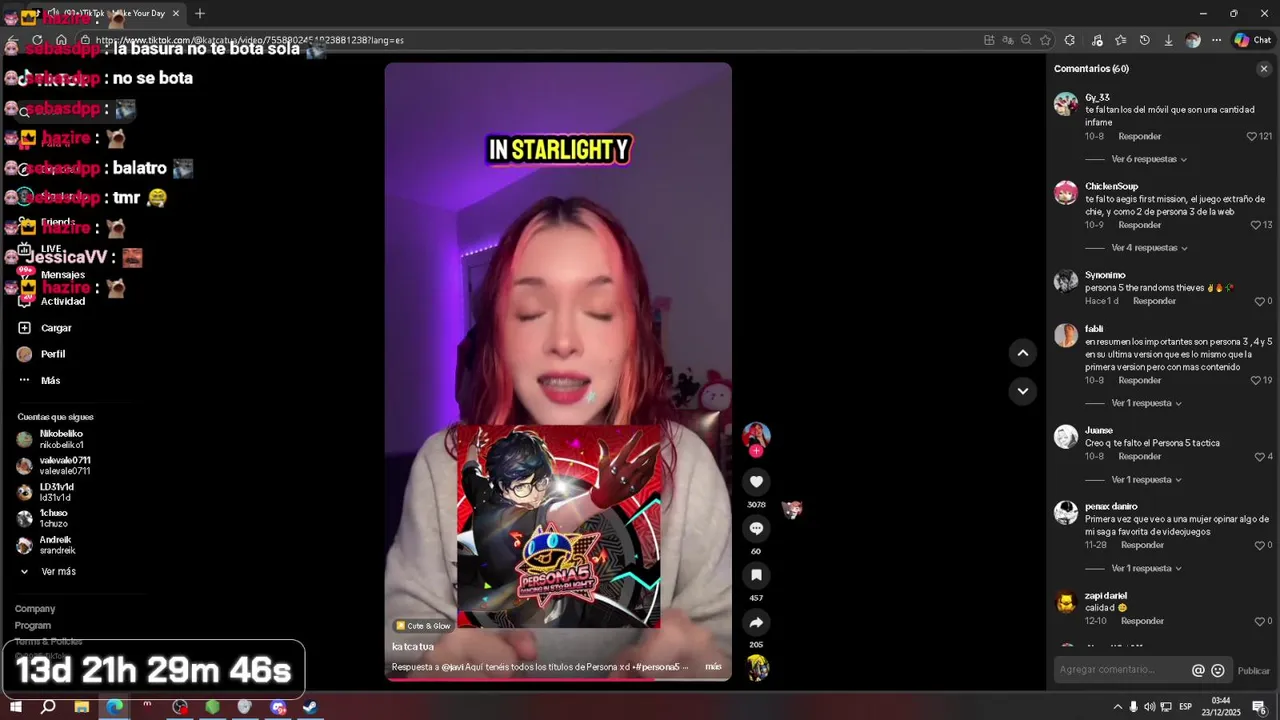Open comments via the speech bubble icon
The width and height of the screenshot is (1280, 720).
(x=756, y=528)
